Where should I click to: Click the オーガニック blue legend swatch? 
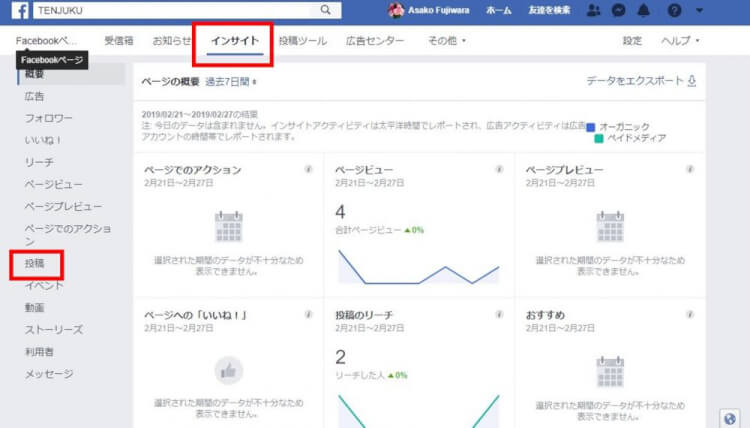(x=591, y=127)
